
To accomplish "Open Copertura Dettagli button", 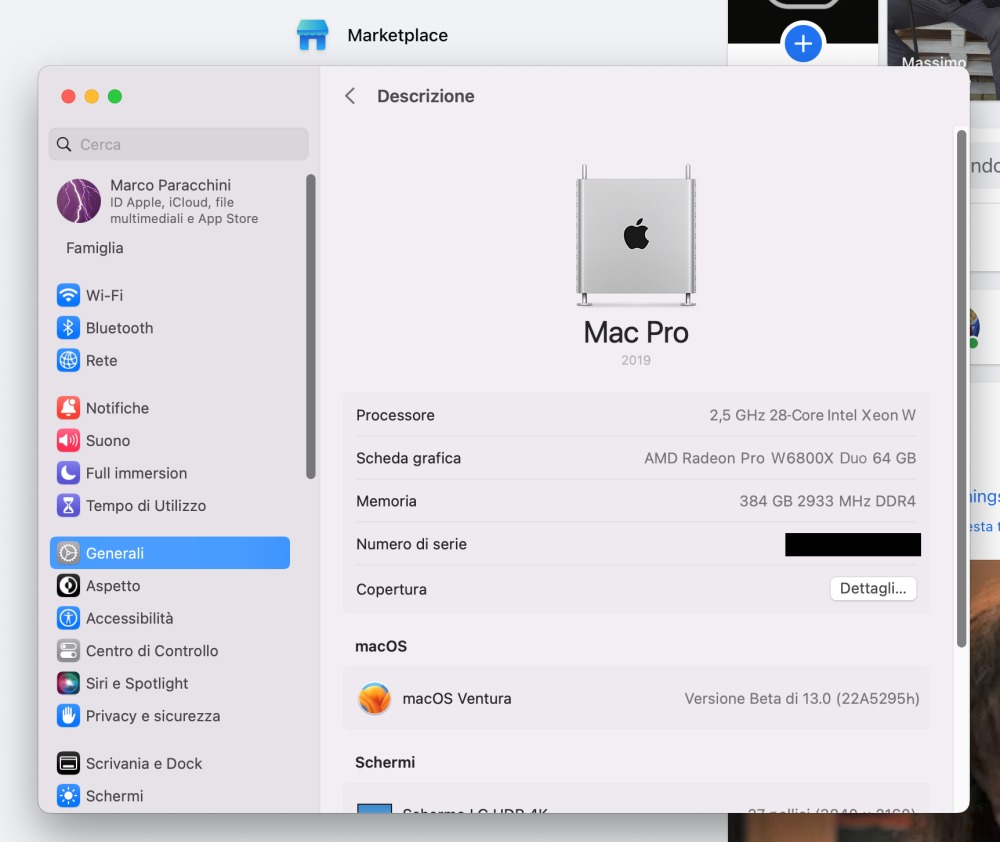I will point(873,588).
